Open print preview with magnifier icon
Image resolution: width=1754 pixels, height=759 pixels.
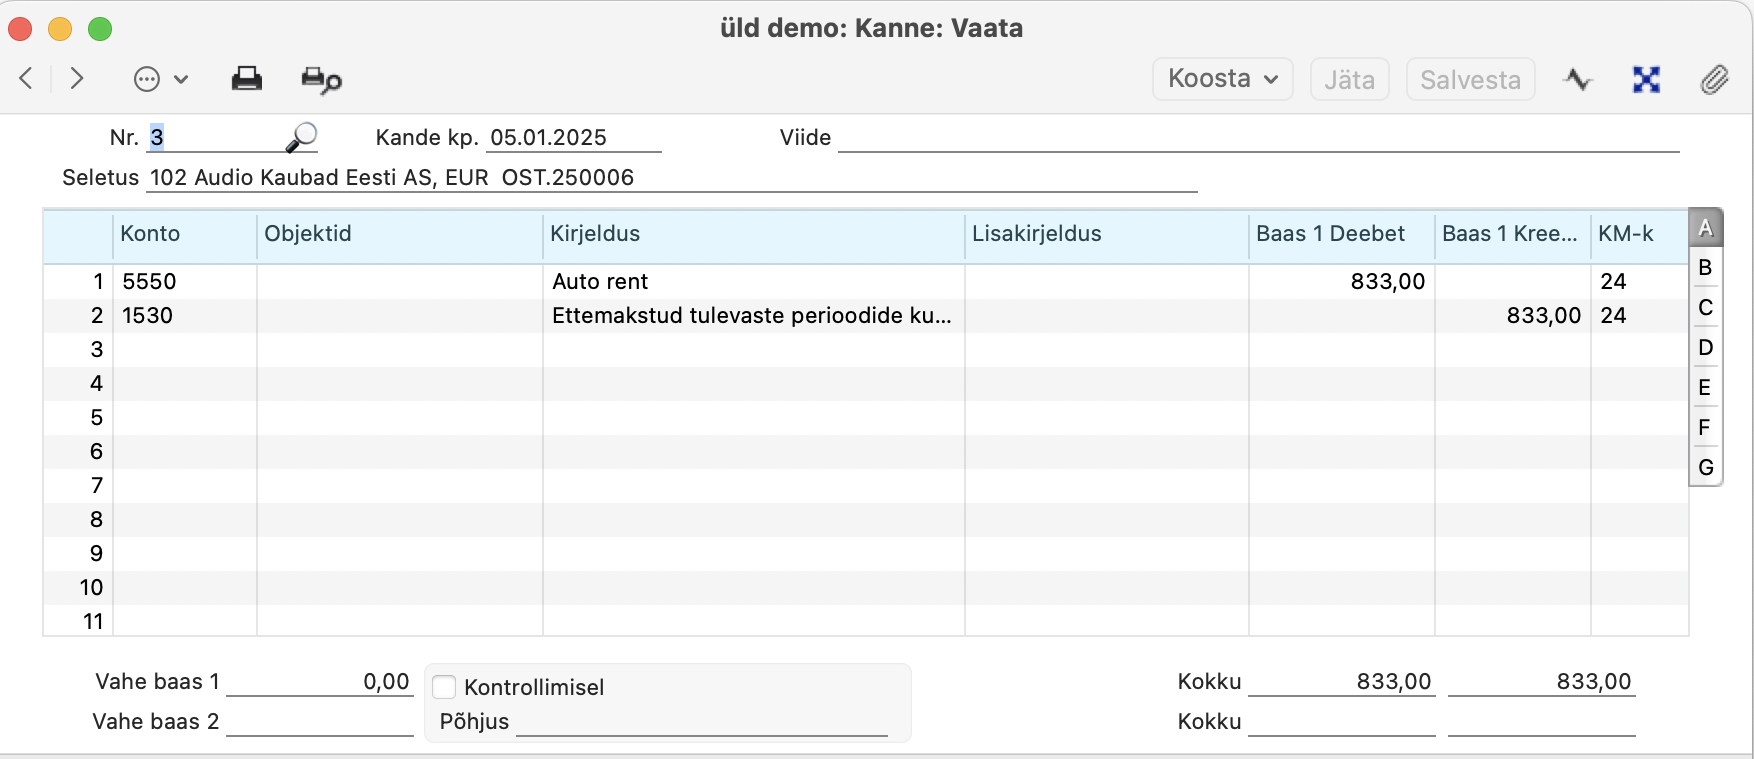[x=321, y=80]
